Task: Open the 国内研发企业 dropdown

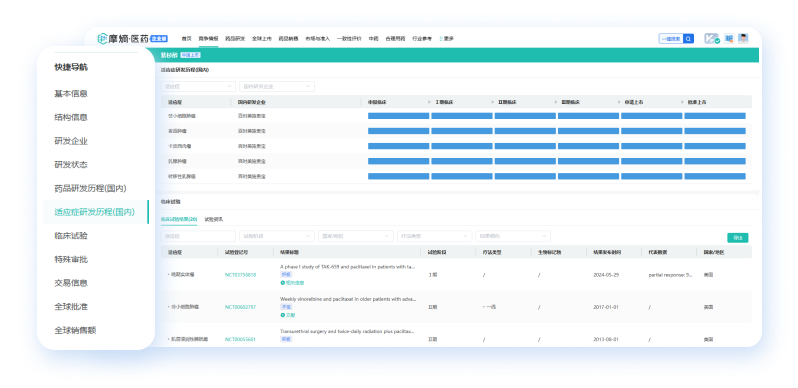Action: pos(277,87)
